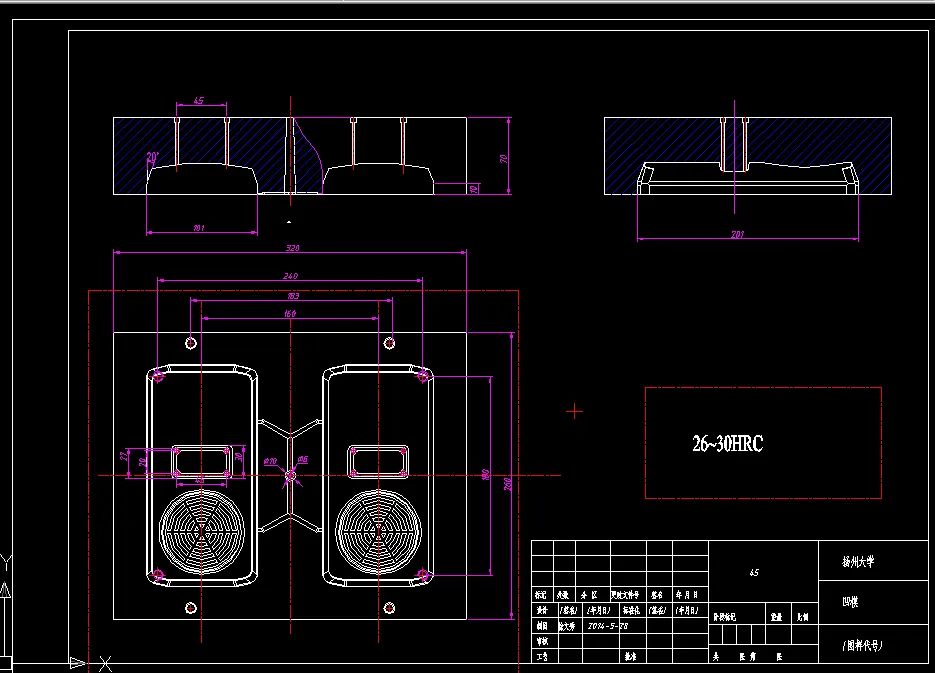Pick the 审核 row label
Viewport: 935px width, 673px height.
(541, 641)
